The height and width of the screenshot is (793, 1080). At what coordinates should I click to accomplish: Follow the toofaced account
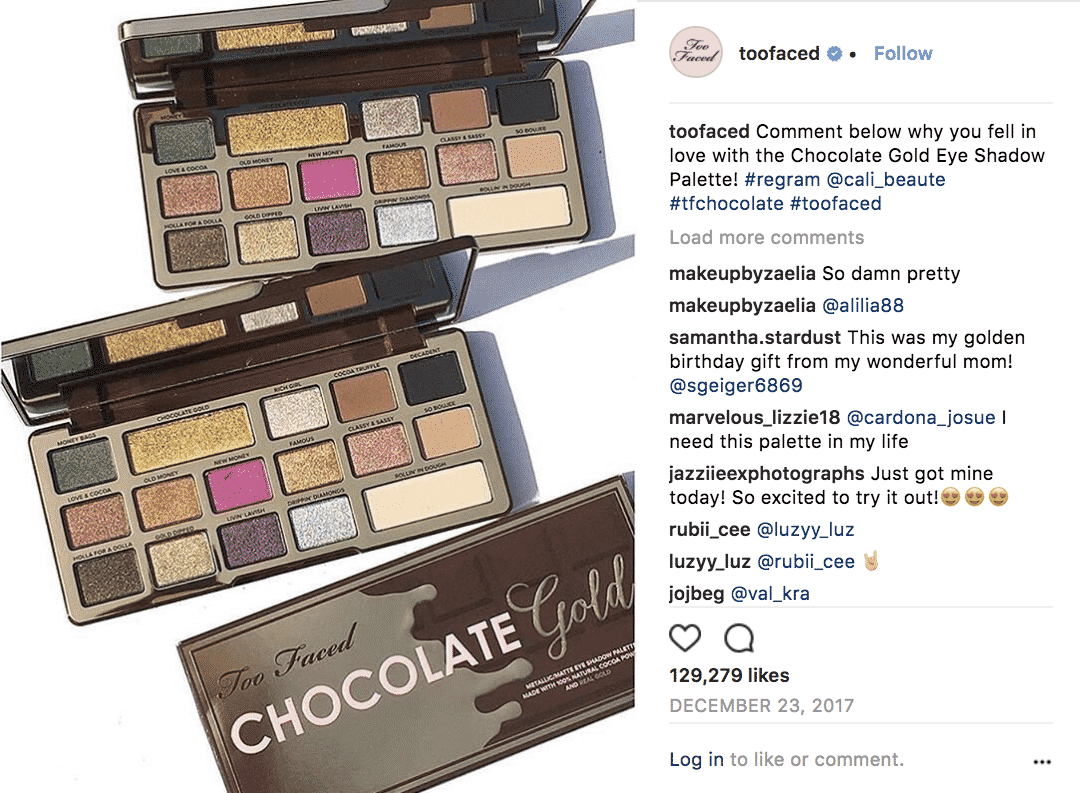click(x=902, y=53)
